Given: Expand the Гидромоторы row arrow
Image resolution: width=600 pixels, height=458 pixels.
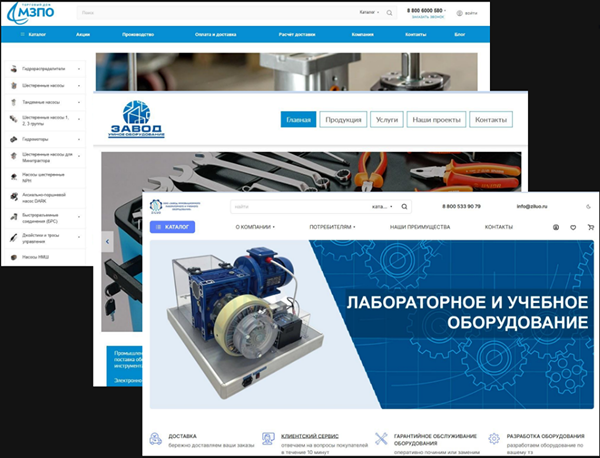Looking at the screenshot, I should point(79,140).
